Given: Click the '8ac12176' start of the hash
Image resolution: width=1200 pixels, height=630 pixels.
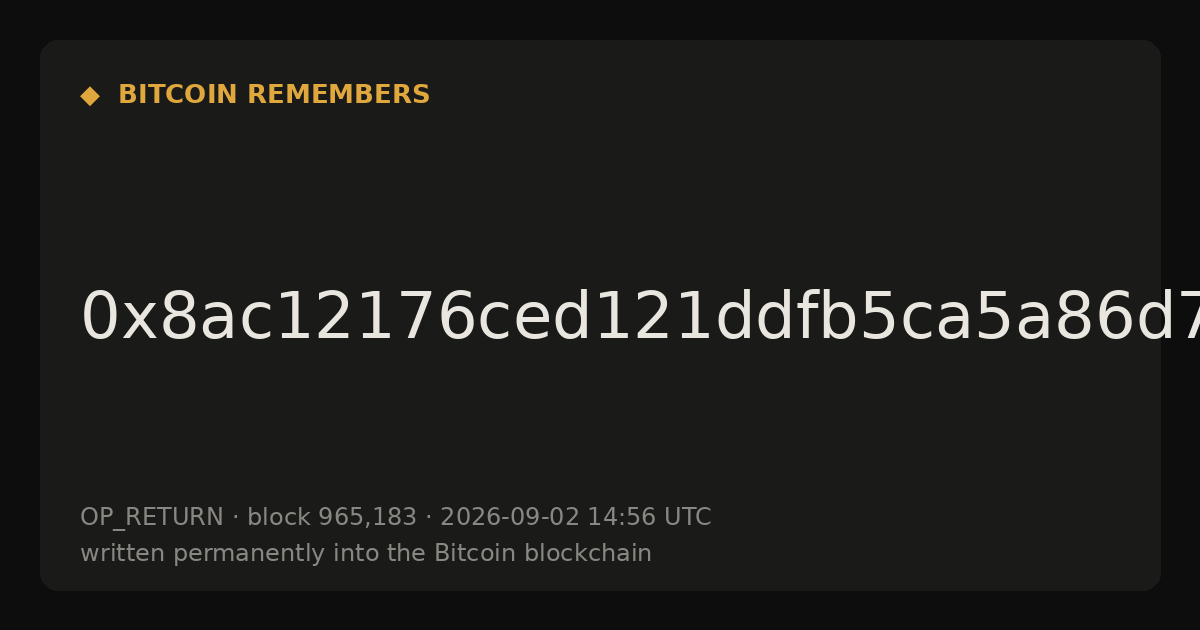Looking at the screenshot, I should 316,318.
